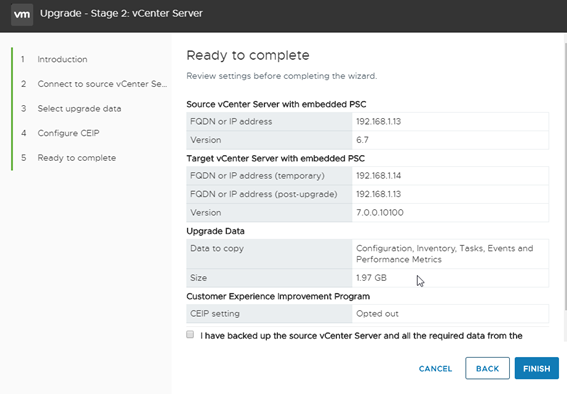Go to the Introduction step
This screenshot has height=394, width=567.
click(62, 59)
